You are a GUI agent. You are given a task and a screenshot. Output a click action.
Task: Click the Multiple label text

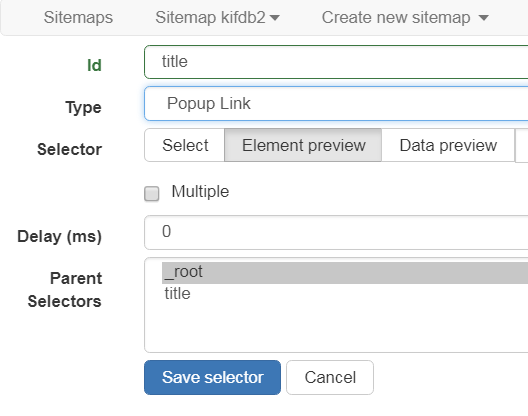pyautogui.click(x=200, y=192)
